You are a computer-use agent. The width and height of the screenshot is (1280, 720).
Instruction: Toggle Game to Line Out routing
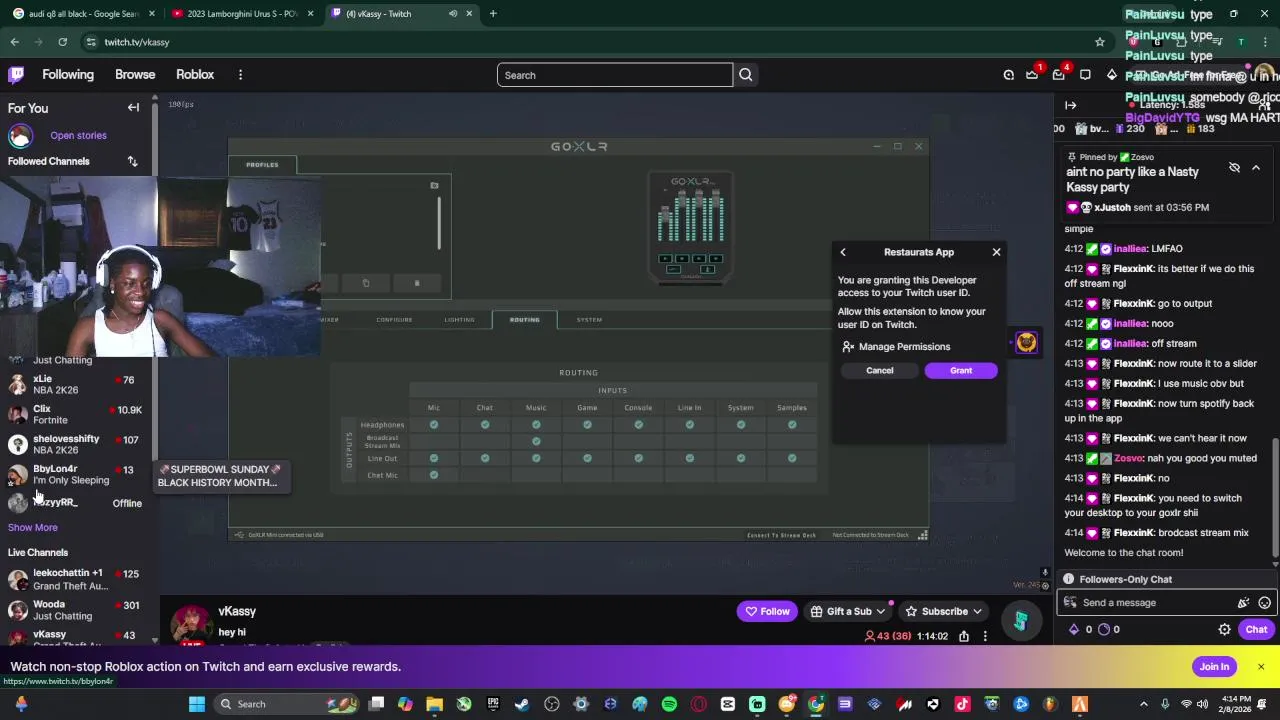click(587, 458)
